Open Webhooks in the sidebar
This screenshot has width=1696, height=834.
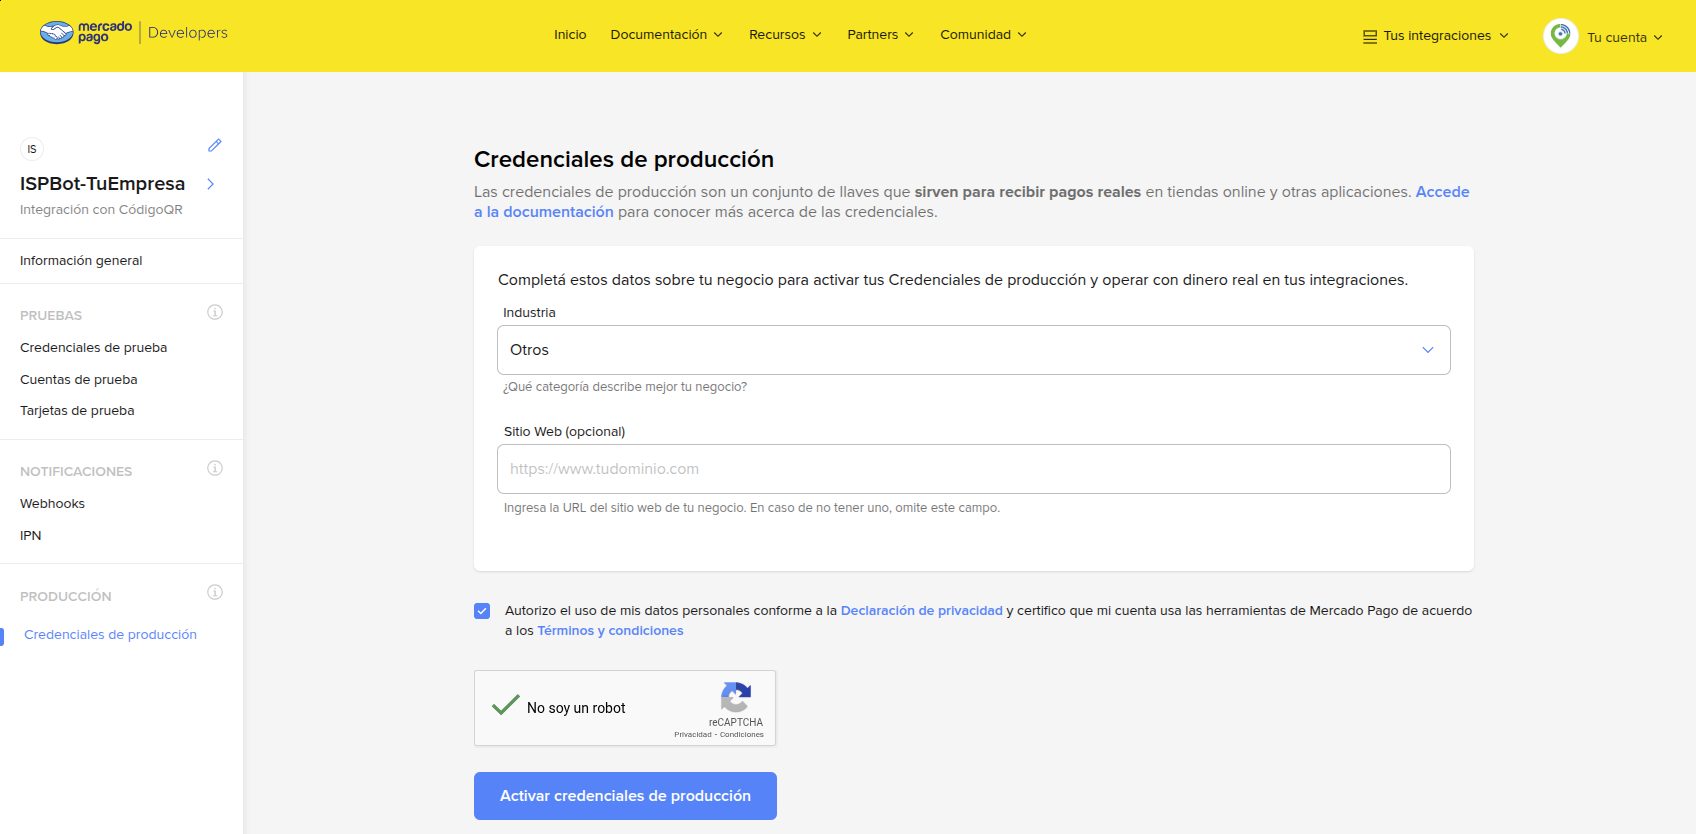52,504
